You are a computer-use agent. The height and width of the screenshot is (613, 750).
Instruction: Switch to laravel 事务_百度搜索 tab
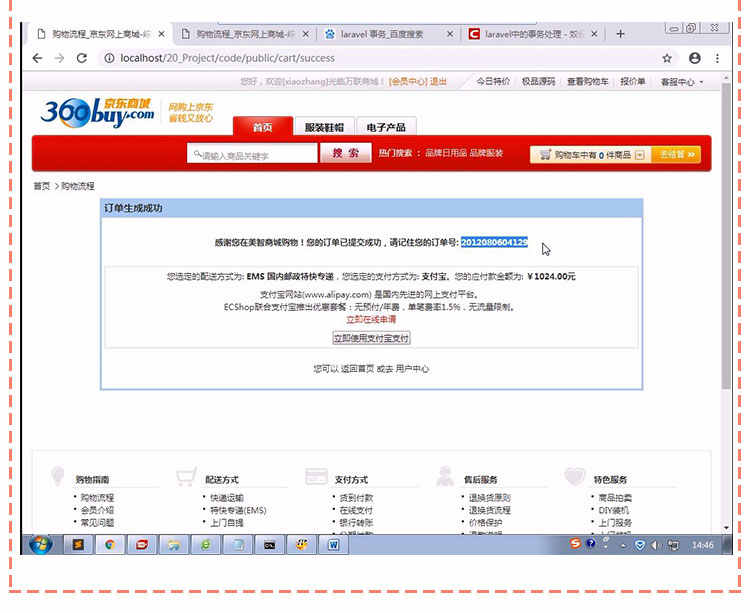pyautogui.click(x=382, y=34)
